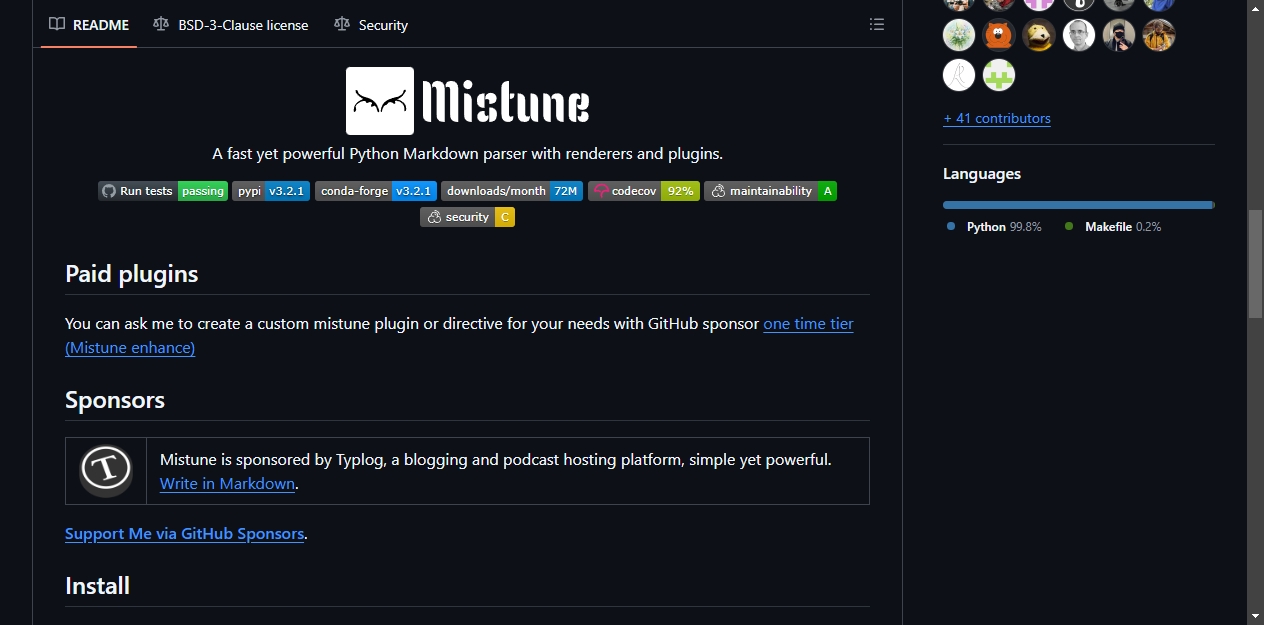Click the Makefile 0.2% language entry
Screen dimensions: 1264x625
[x=1113, y=227]
